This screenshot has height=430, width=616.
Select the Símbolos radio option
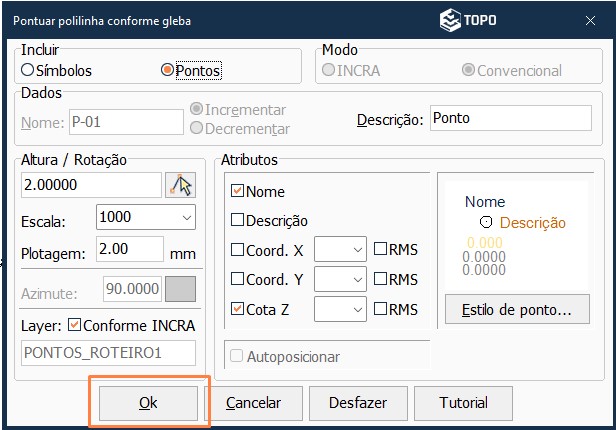pyautogui.click(x=57, y=70)
